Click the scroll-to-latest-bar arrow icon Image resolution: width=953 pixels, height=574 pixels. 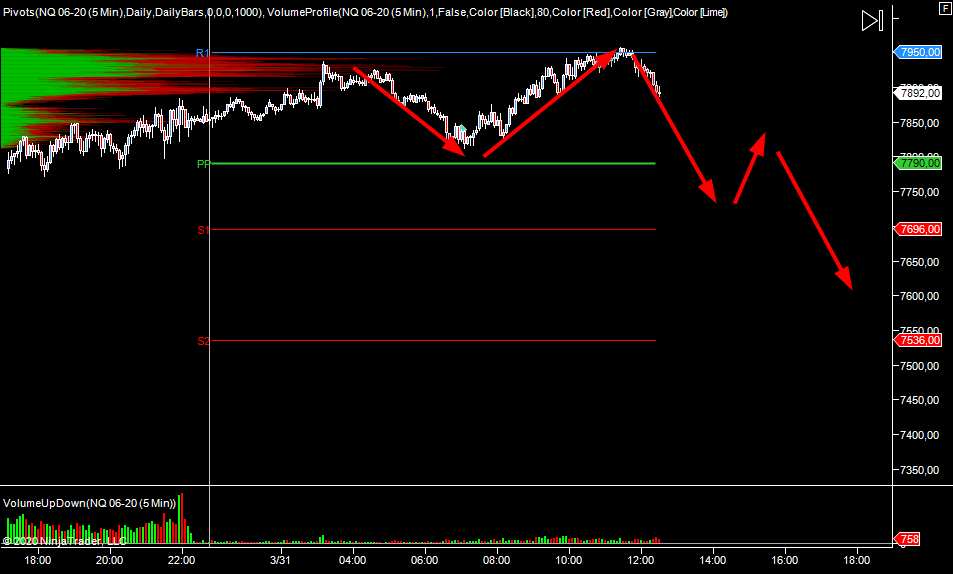click(872, 20)
